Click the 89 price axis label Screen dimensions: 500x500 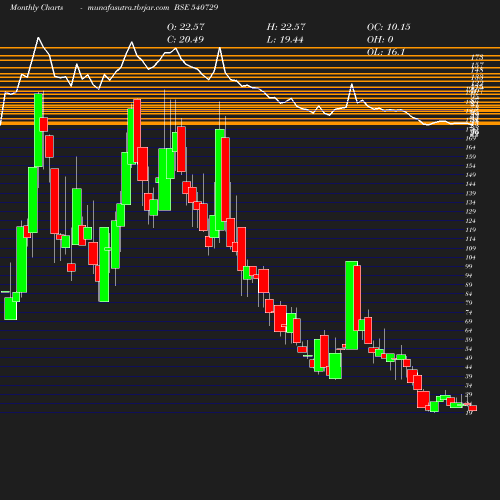pos(469,285)
